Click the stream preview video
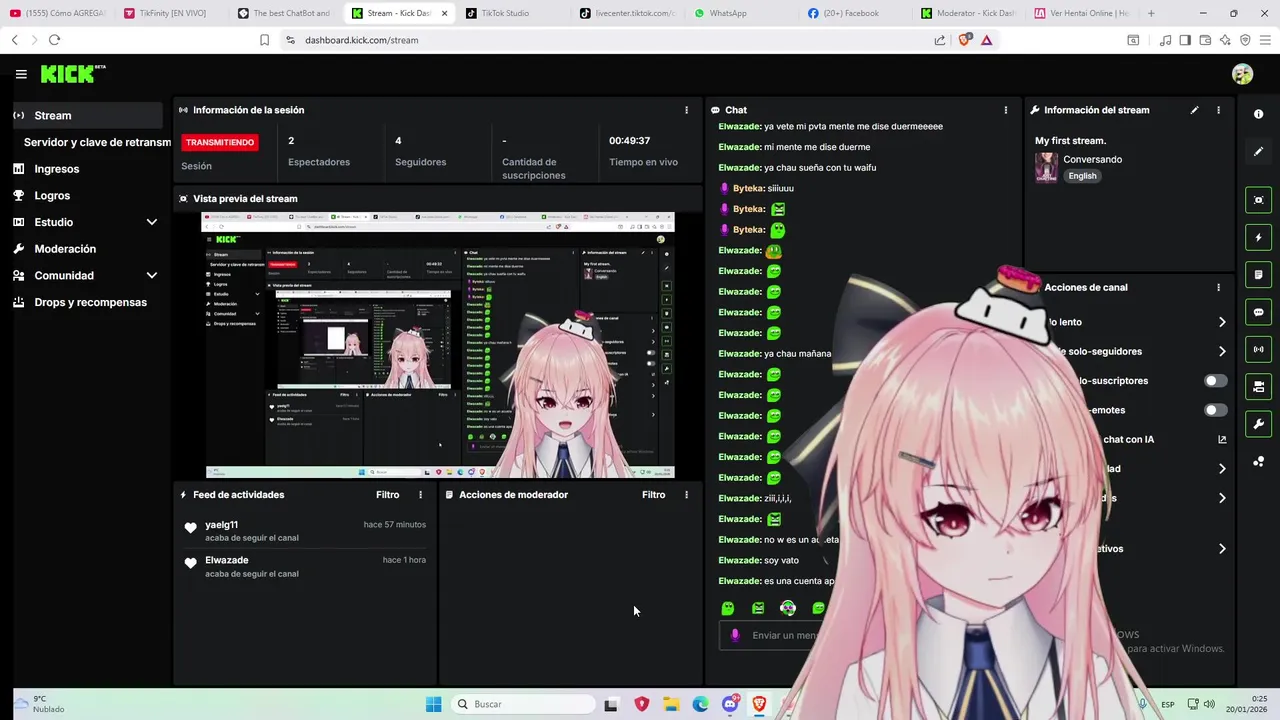Image resolution: width=1280 pixels, height=720 pixels. click(438, 345)
